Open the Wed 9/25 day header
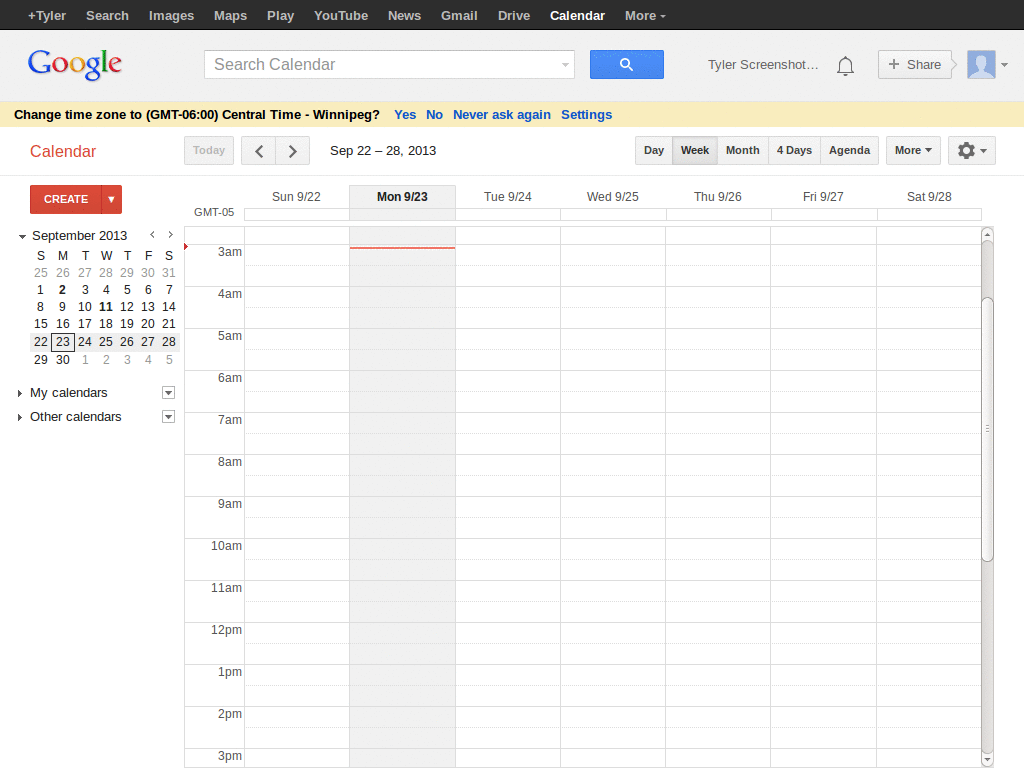Image resolution: width=1024 pixels, height=768 pixels. (x=613, y=197)
